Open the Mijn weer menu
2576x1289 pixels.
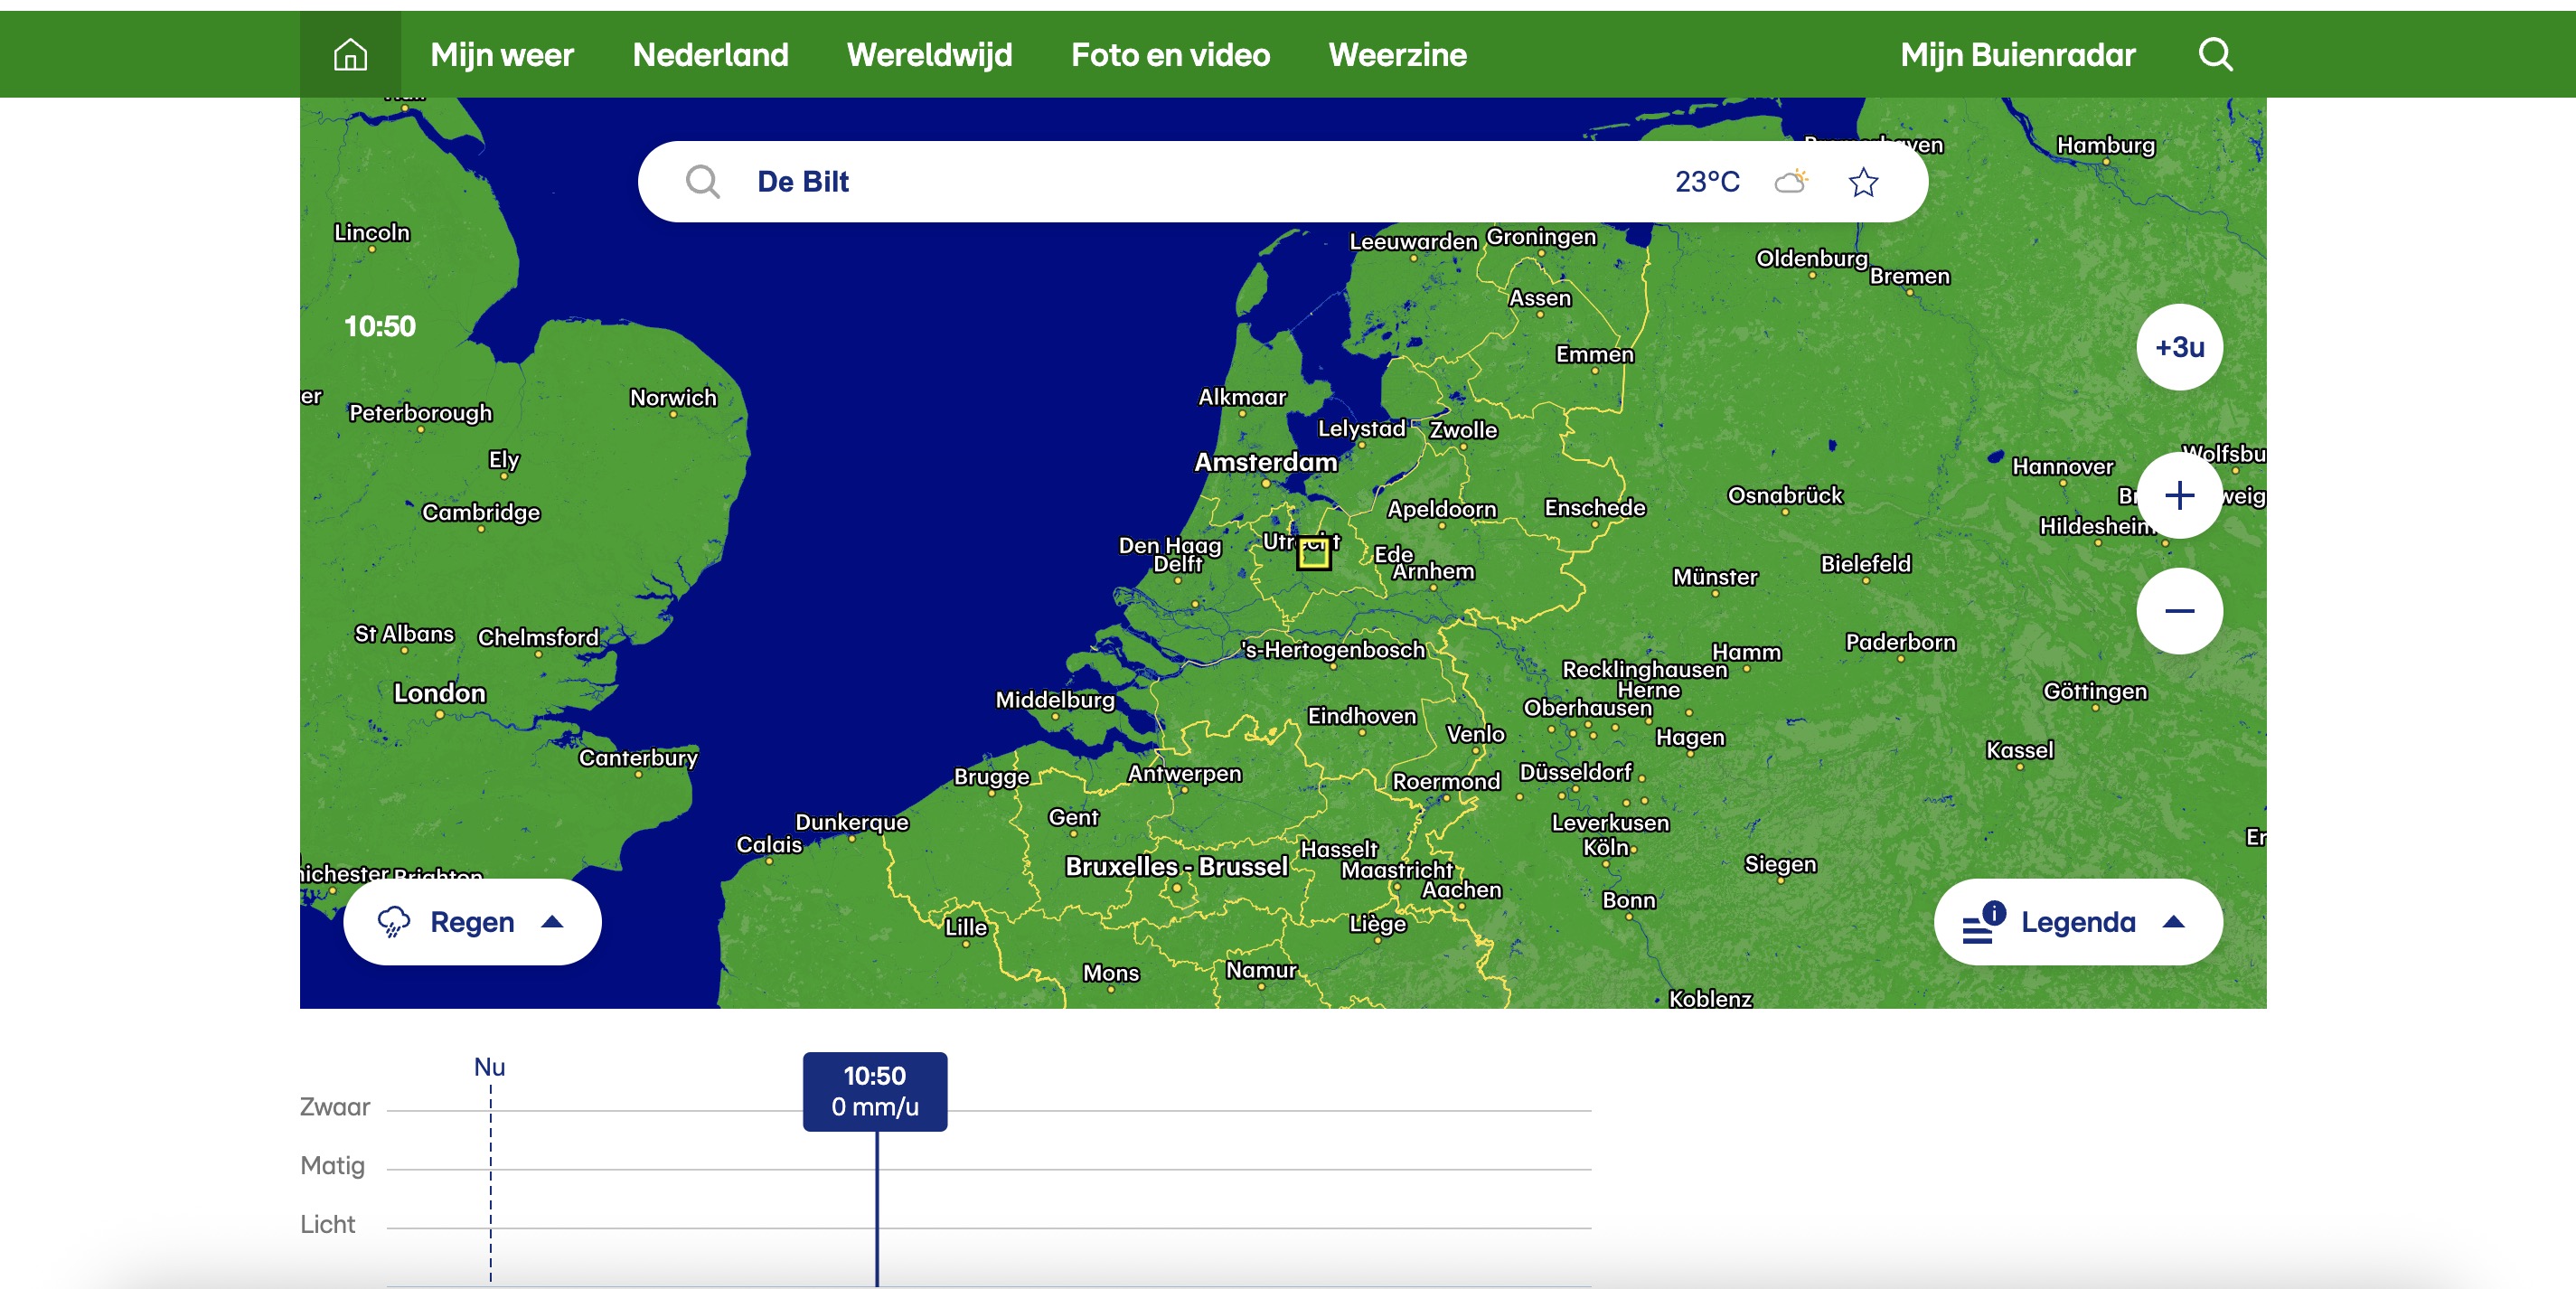tap(502, 54)
